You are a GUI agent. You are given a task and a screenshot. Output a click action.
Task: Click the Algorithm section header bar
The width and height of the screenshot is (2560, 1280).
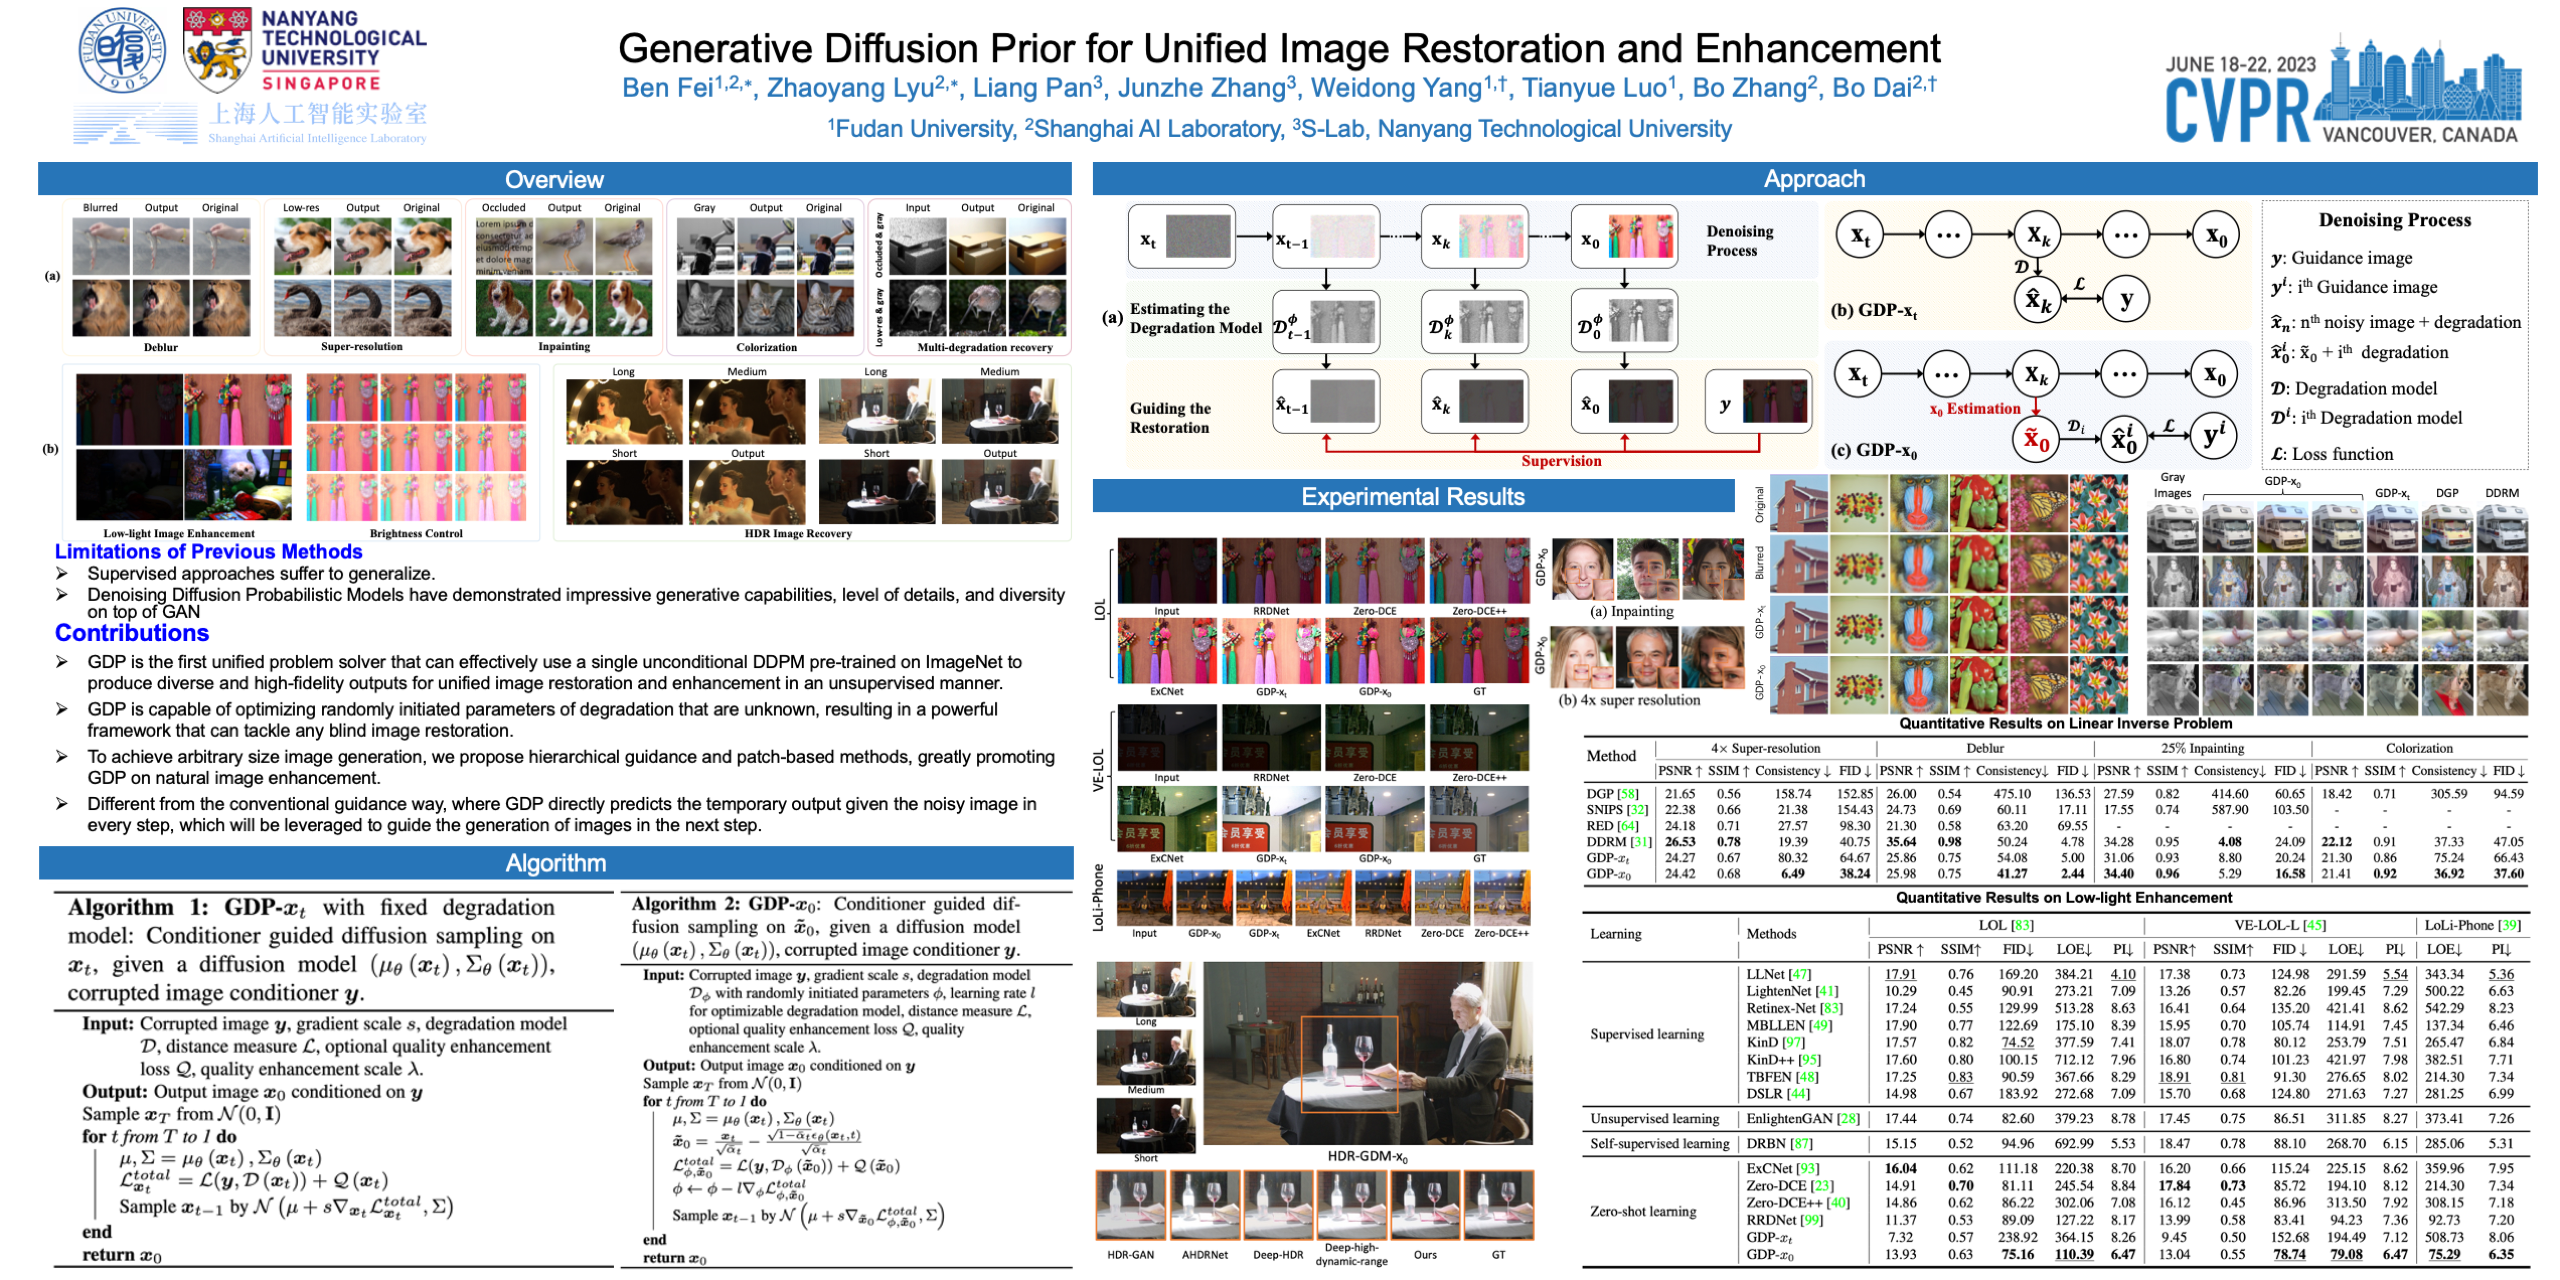pyautogui.click(x=555, y=863)
